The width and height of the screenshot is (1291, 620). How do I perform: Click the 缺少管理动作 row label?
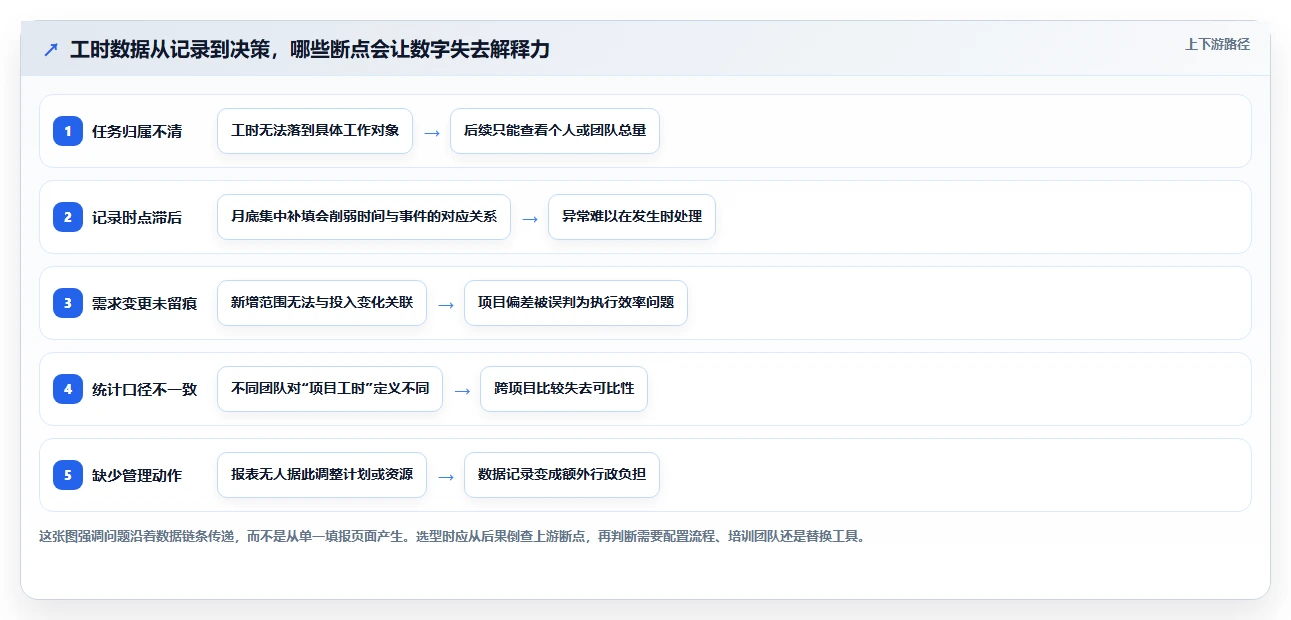pyautogui.click(x=137, y=475)
